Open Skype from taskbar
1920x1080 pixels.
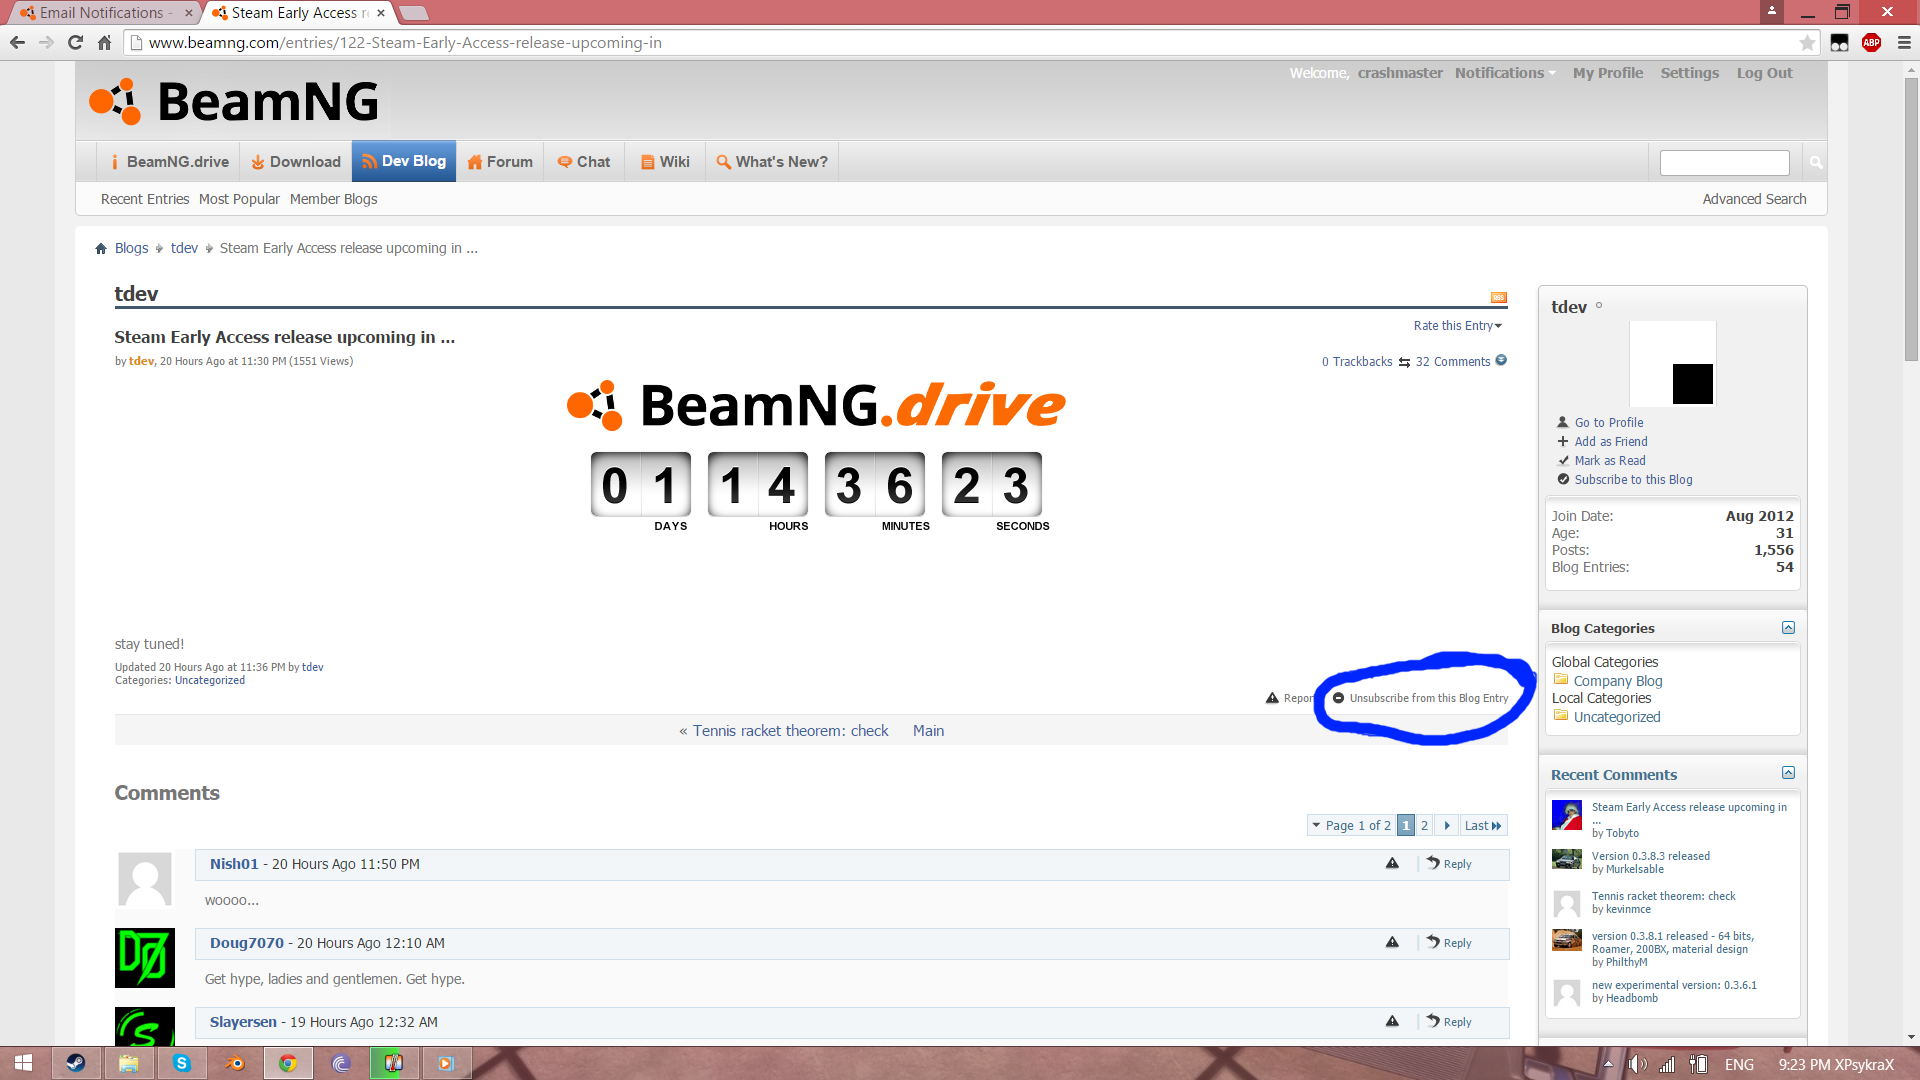pos(182,1063)
